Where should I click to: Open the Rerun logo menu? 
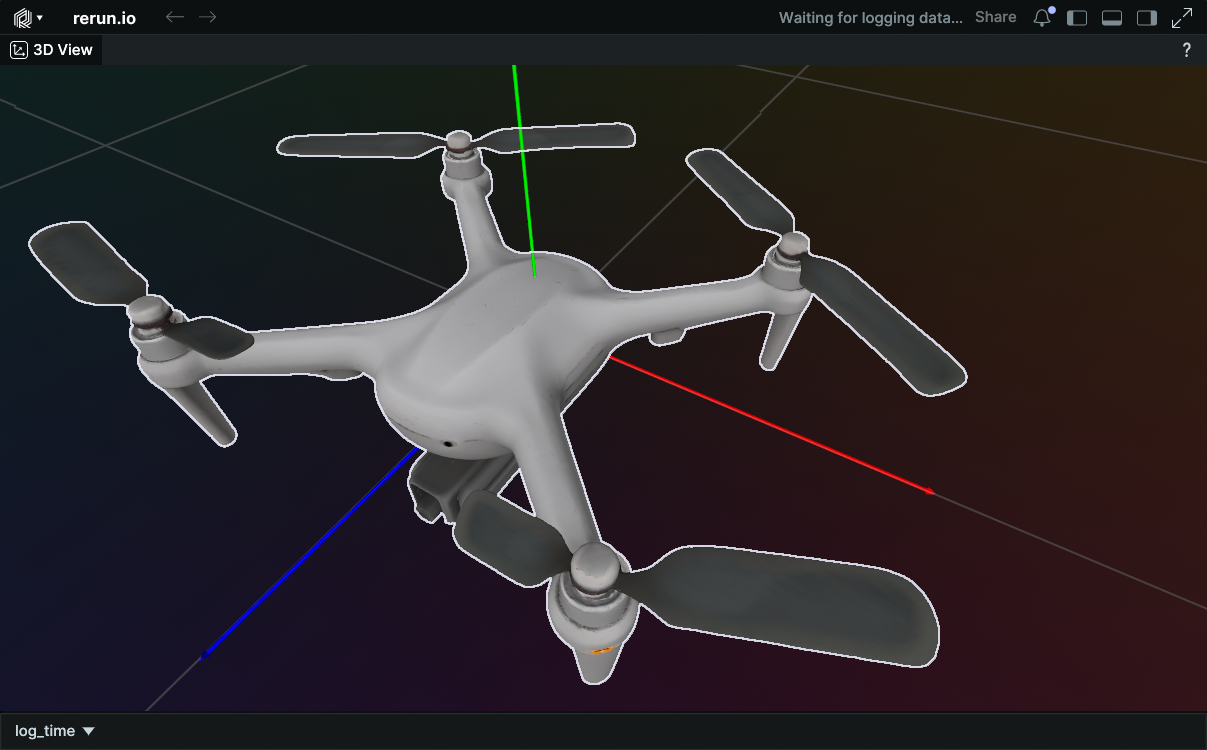tap(21, 18)
